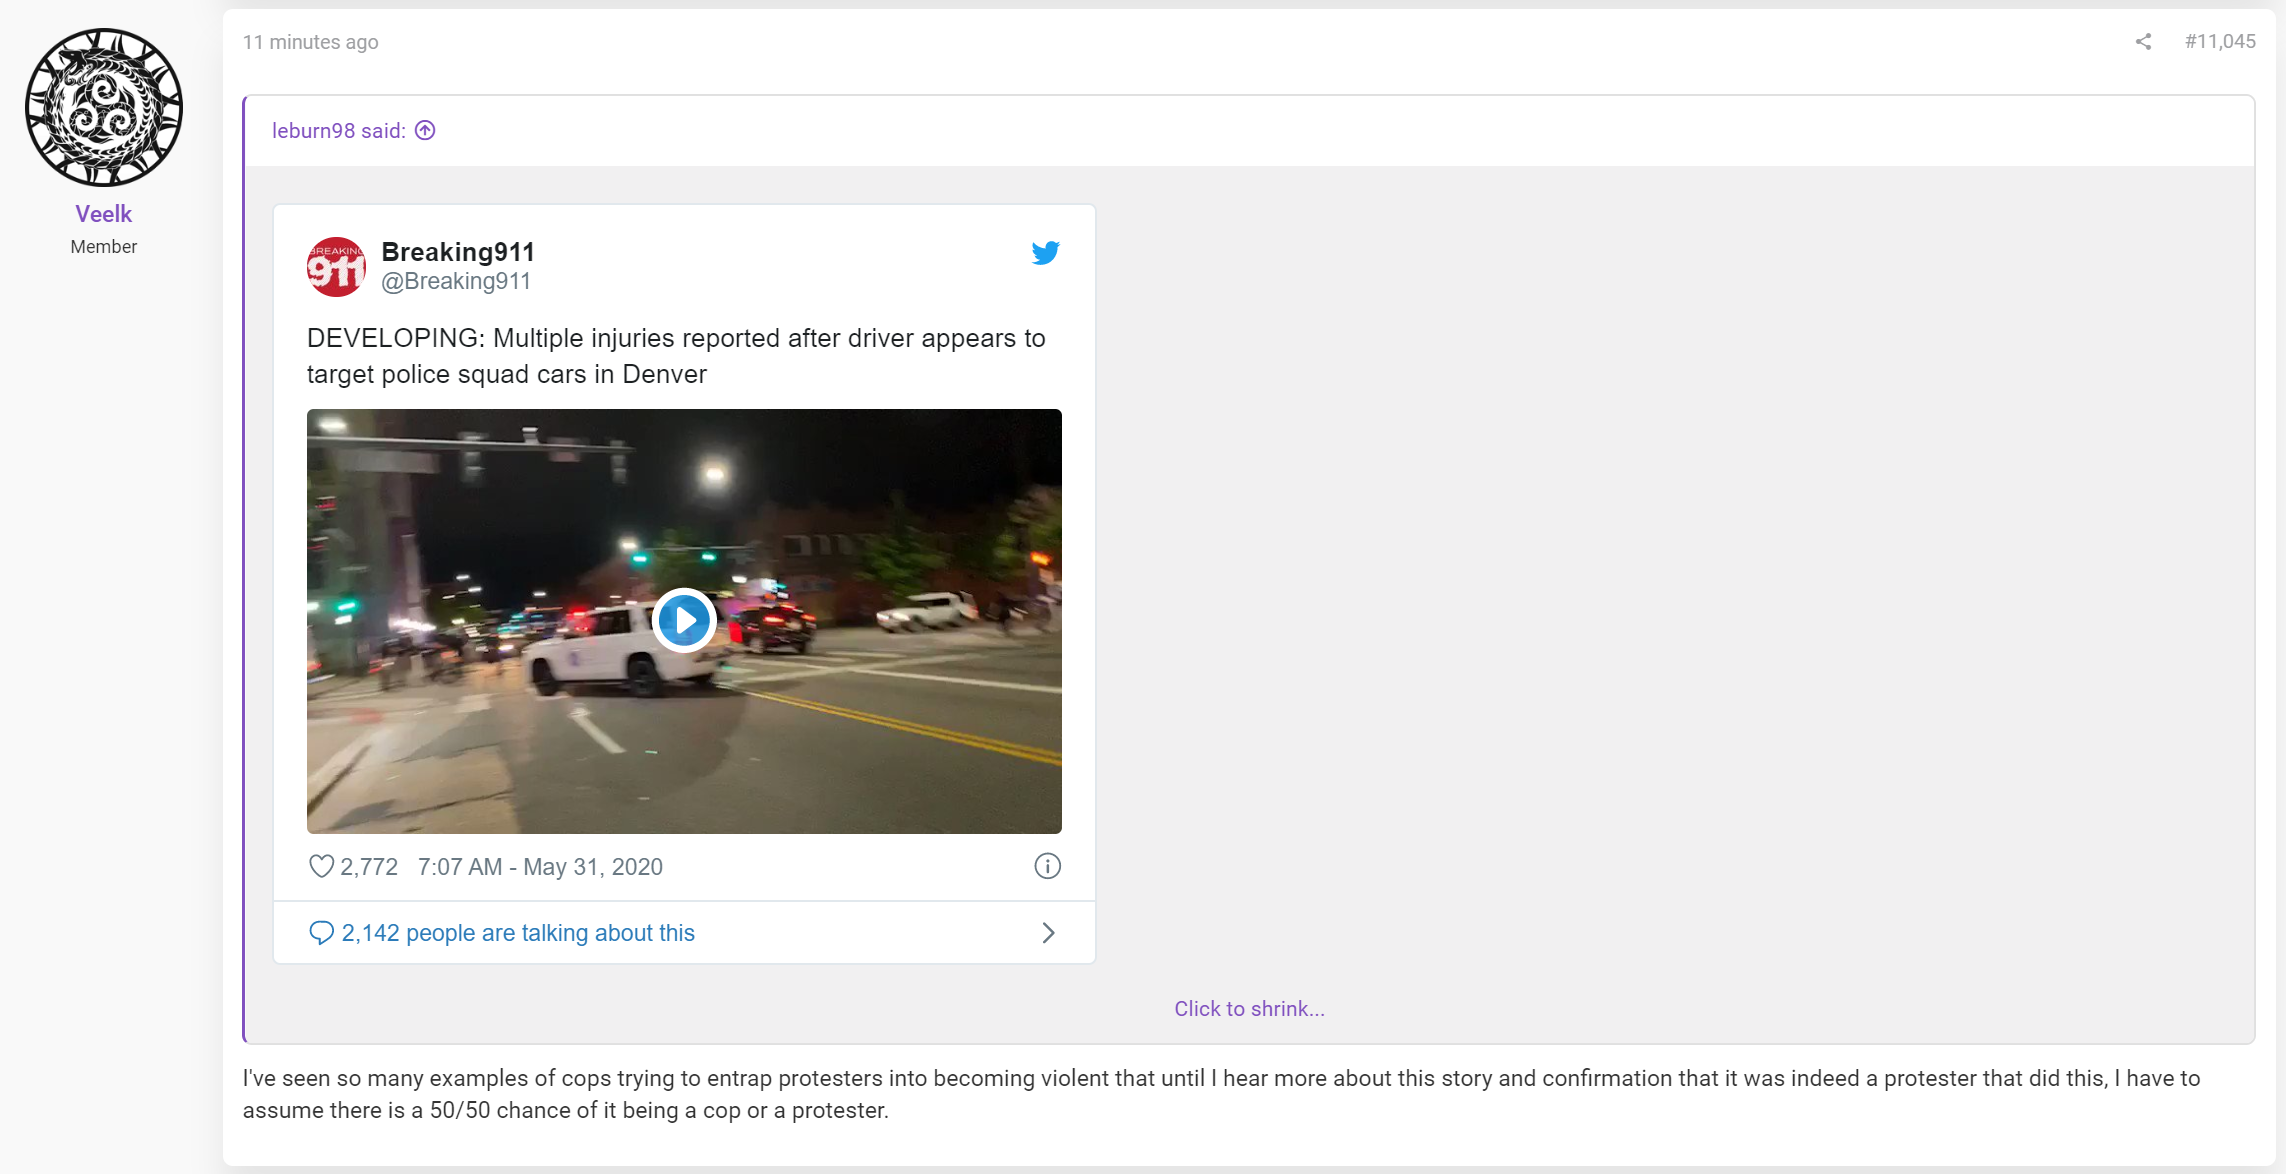Jump to leburn98's original post arrow icon
The height and width of the screenshot is (1174, 2286).
(x=425, y=131)
